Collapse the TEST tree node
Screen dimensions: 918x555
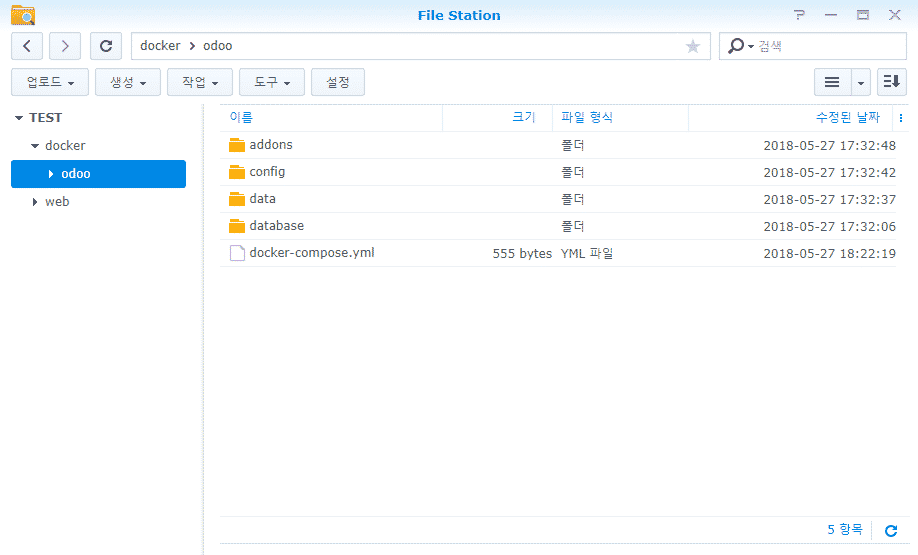[x=19, y=118]
